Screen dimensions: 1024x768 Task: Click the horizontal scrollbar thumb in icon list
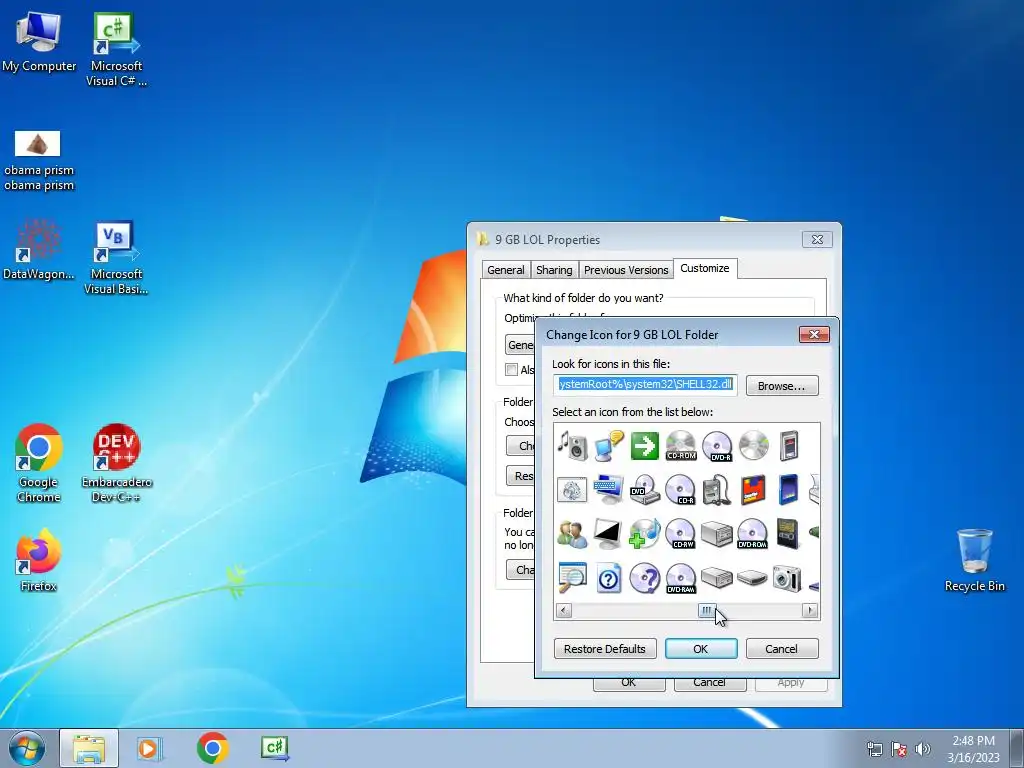[707, 611]
